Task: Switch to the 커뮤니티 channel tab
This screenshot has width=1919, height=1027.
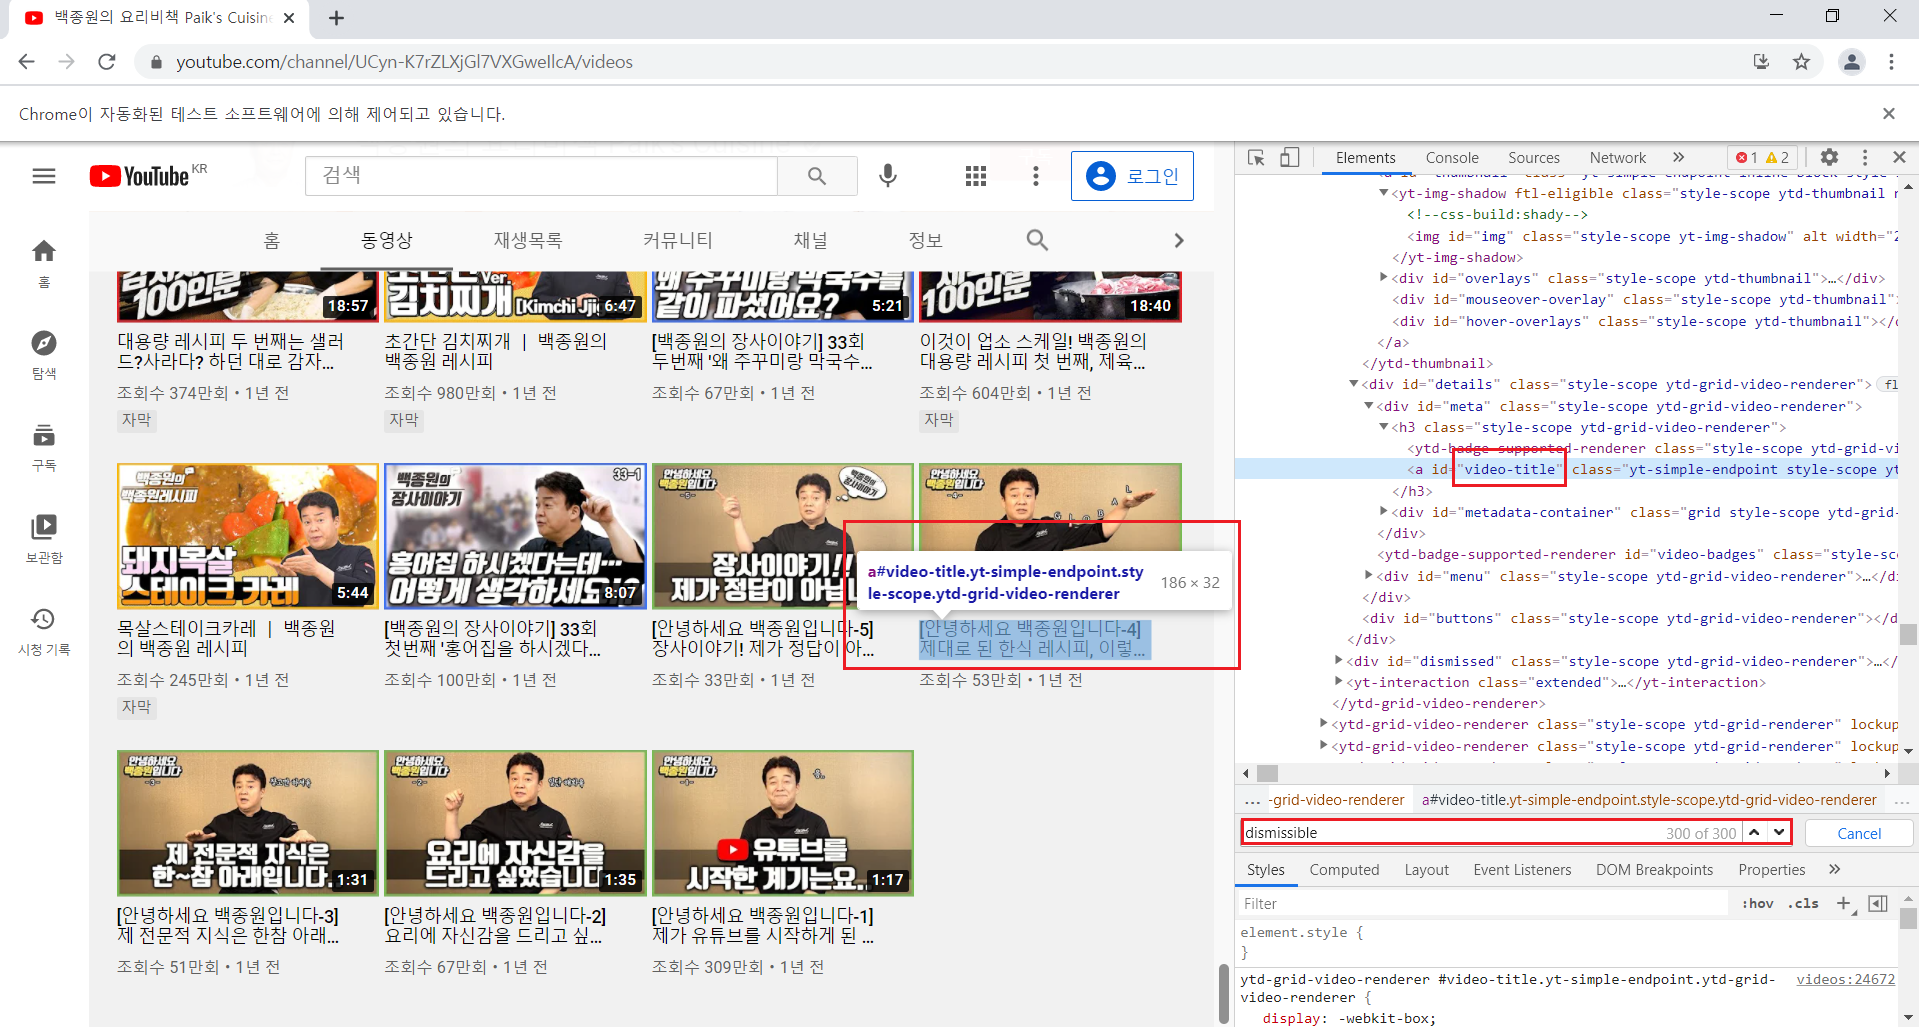Action: pyautogui.click(x=678, y=240)
